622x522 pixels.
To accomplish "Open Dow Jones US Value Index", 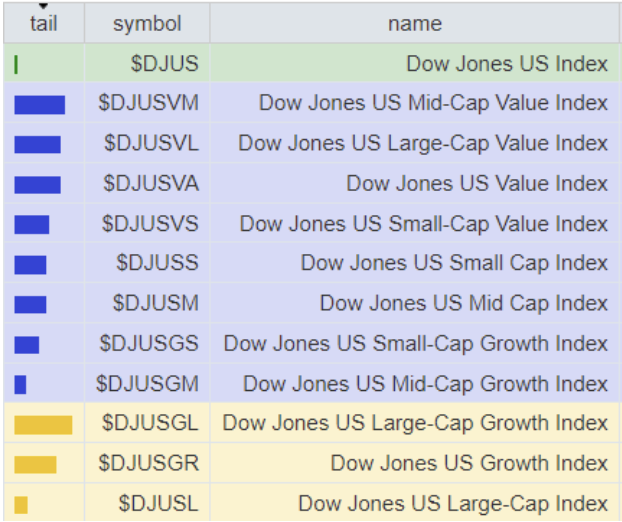I will point(477,183).
